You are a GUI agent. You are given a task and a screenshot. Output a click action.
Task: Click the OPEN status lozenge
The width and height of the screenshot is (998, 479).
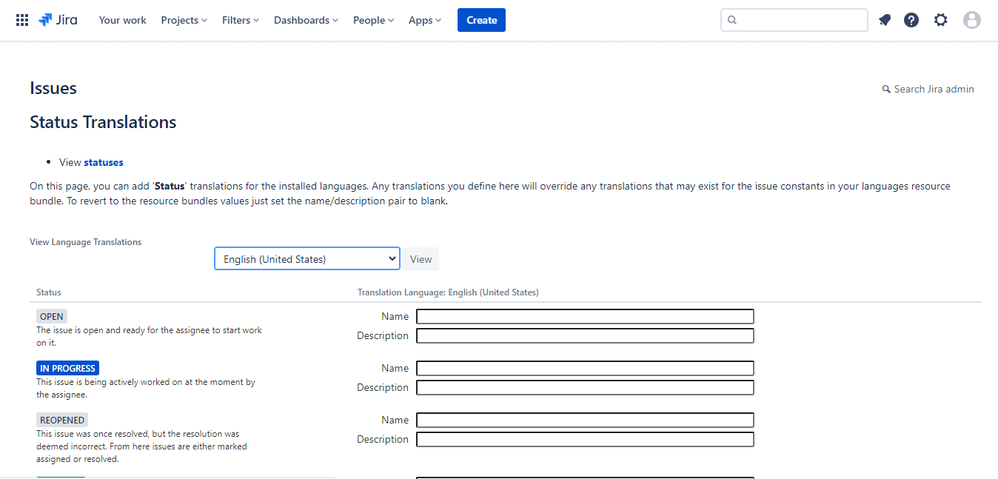click(x=52, y=316)
